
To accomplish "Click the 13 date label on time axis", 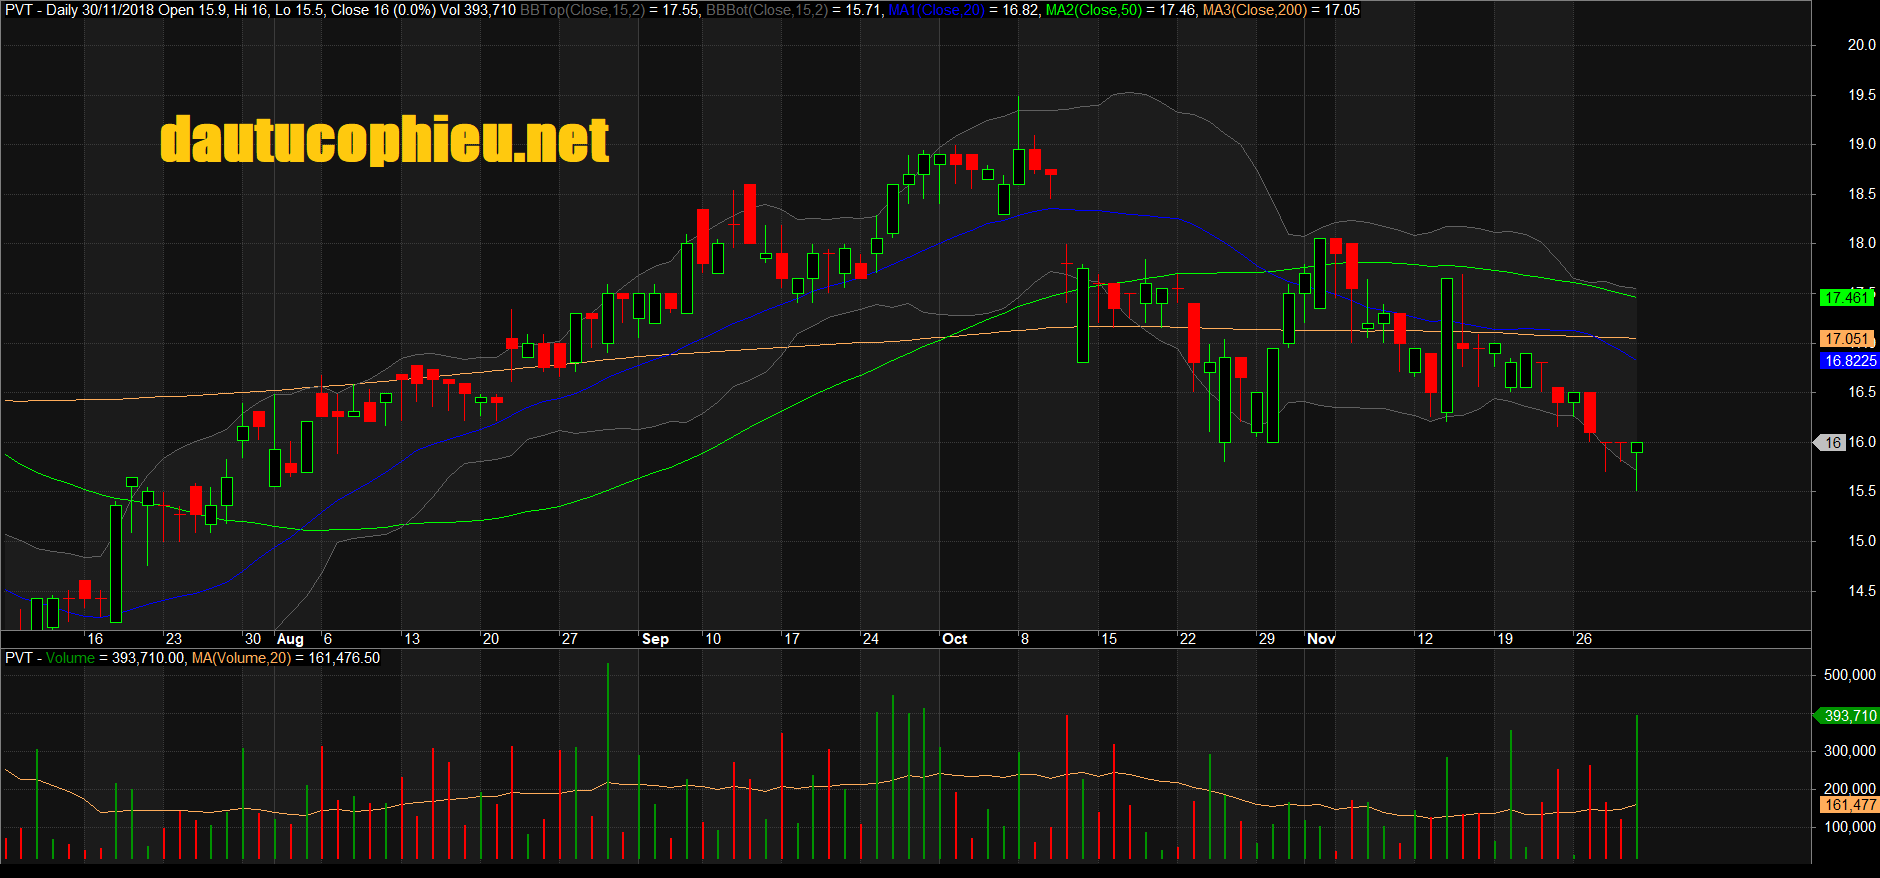I will (412, 639).
